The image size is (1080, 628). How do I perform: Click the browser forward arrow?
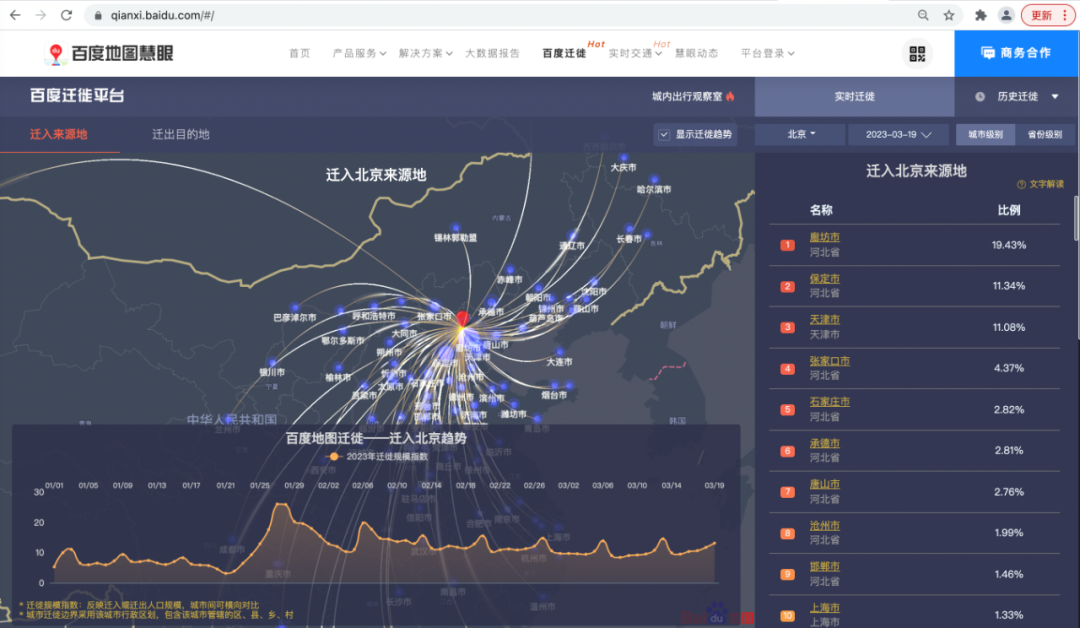[x=41, y=15]
